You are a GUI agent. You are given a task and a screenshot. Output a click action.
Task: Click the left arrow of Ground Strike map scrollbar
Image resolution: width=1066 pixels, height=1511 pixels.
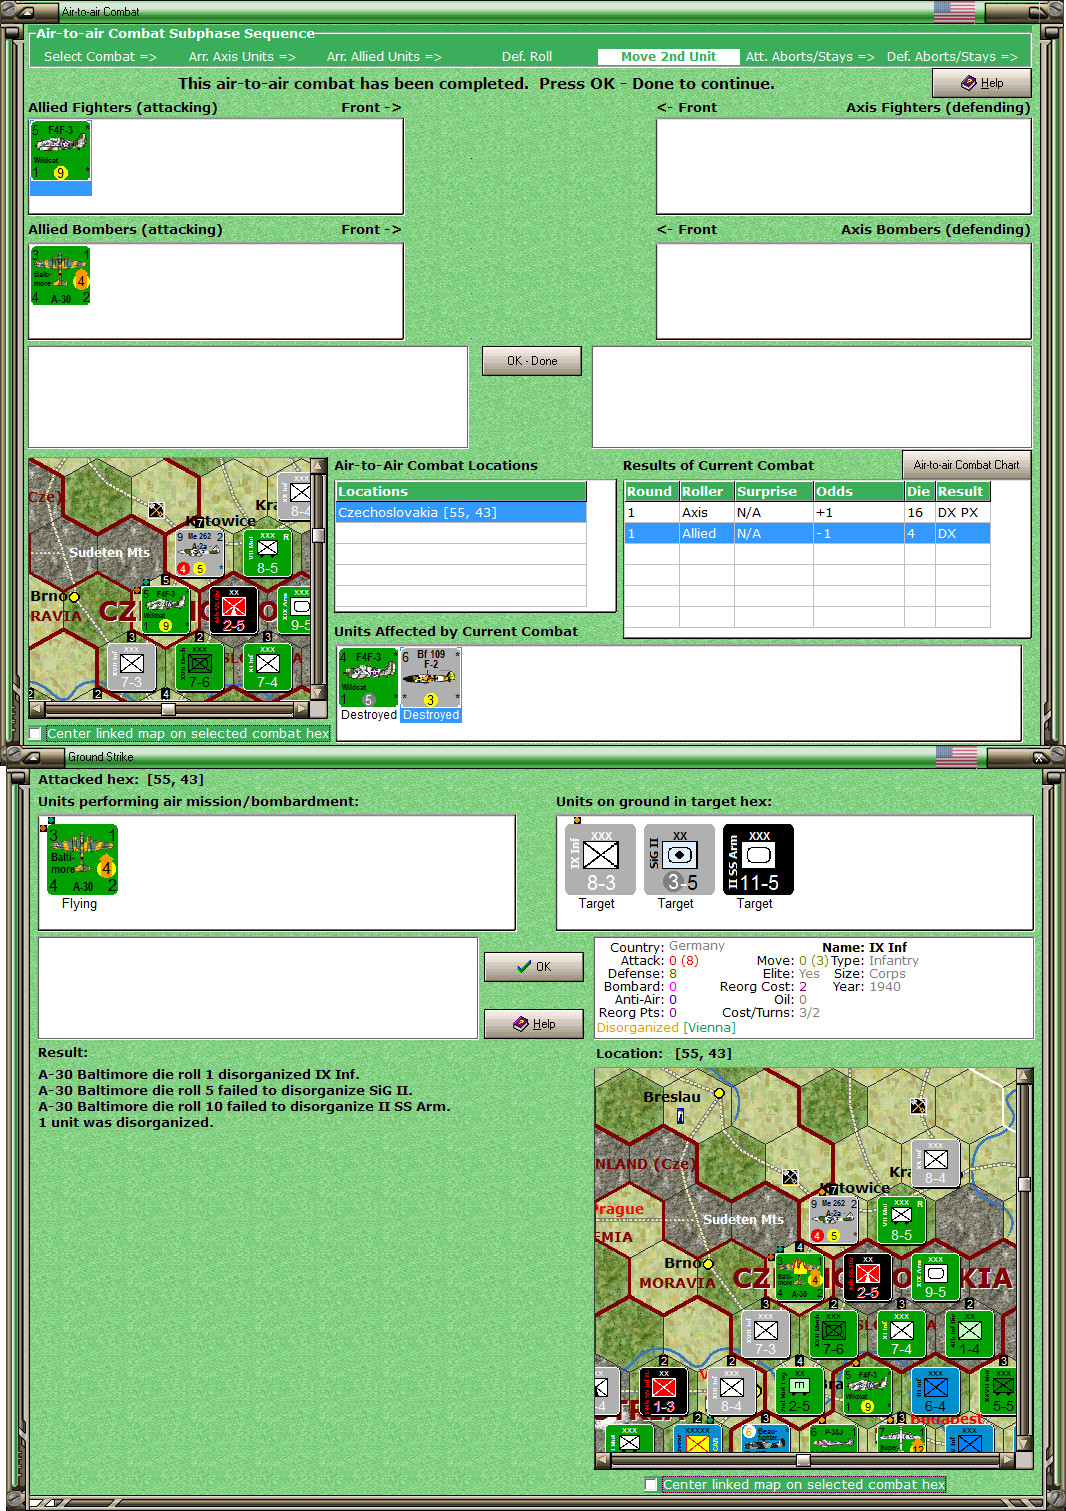(603, 1460)
